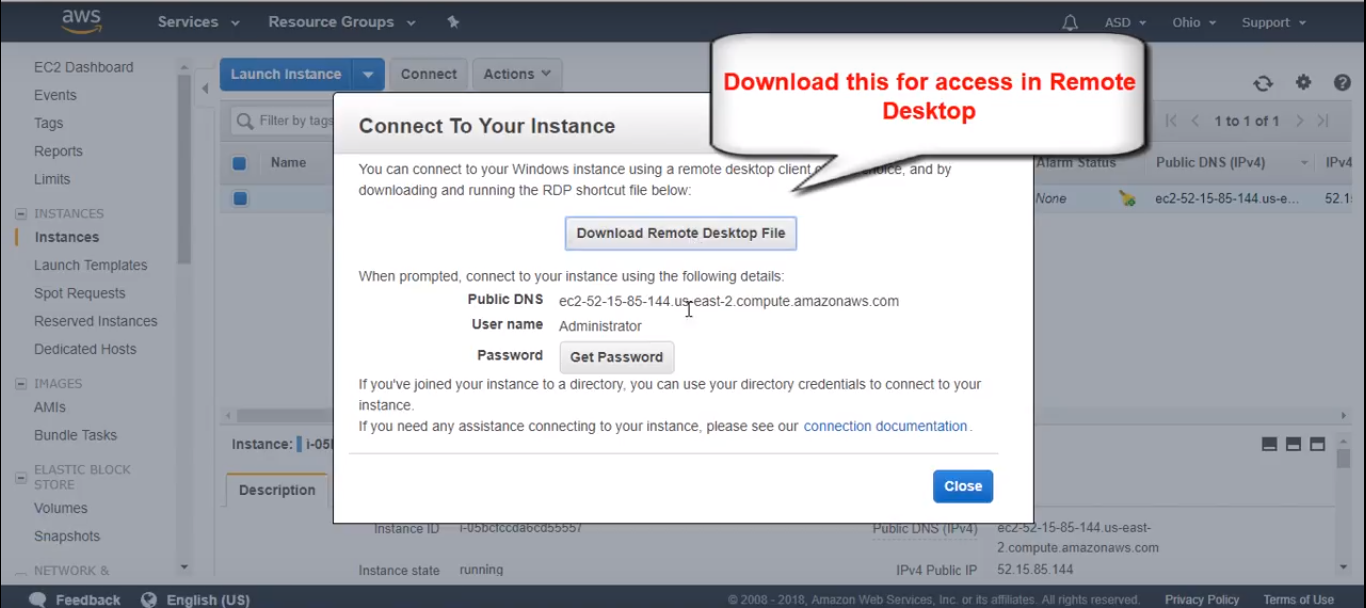Collapse the INSTANCES sidebar section
The height and width of the screenshot is (608, 1366).
click(20, 214)
